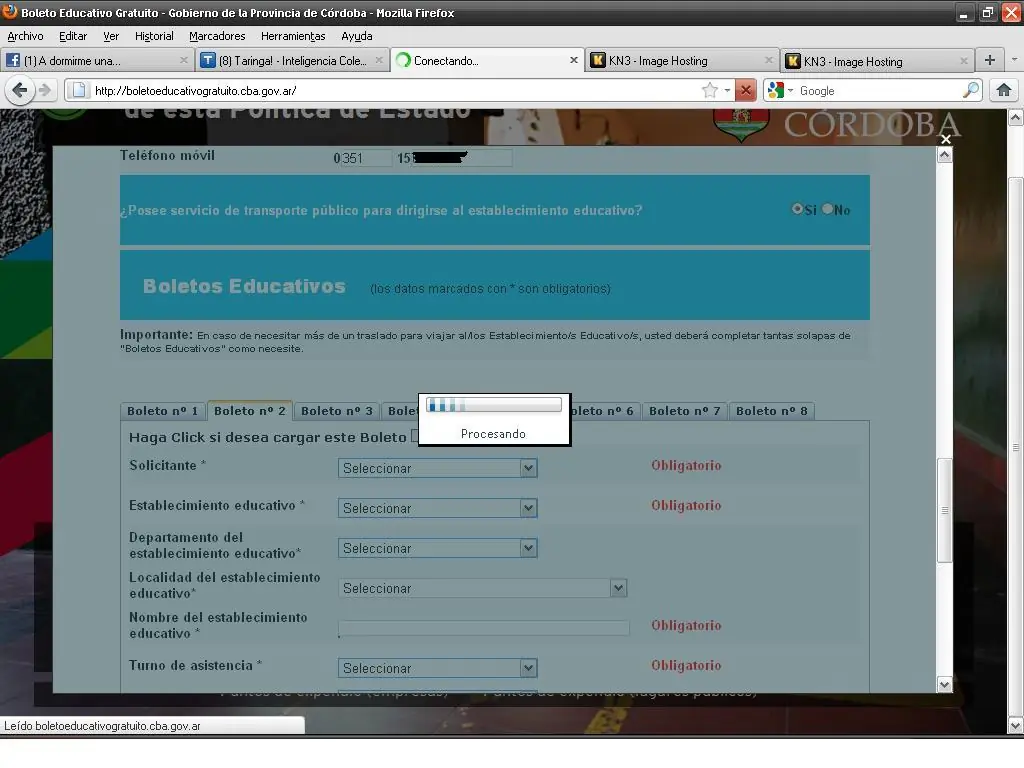Screen dimensions: 1024x768
Task: Click the form's inner scrollbar thumb
Action: pos(944,510)
